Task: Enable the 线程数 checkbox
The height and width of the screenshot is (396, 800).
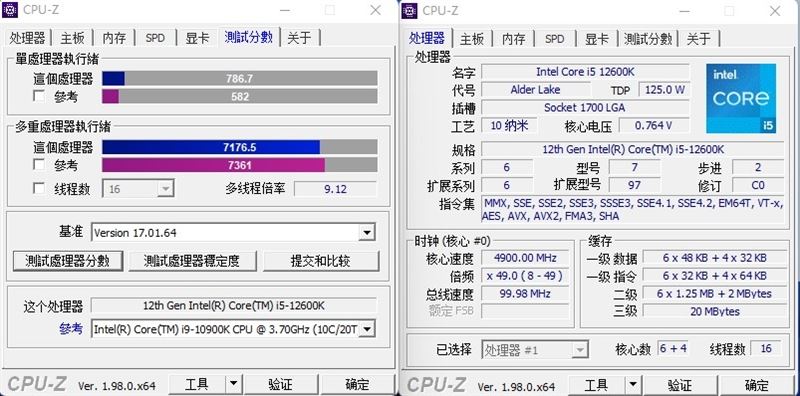Action: coord(39,188)
